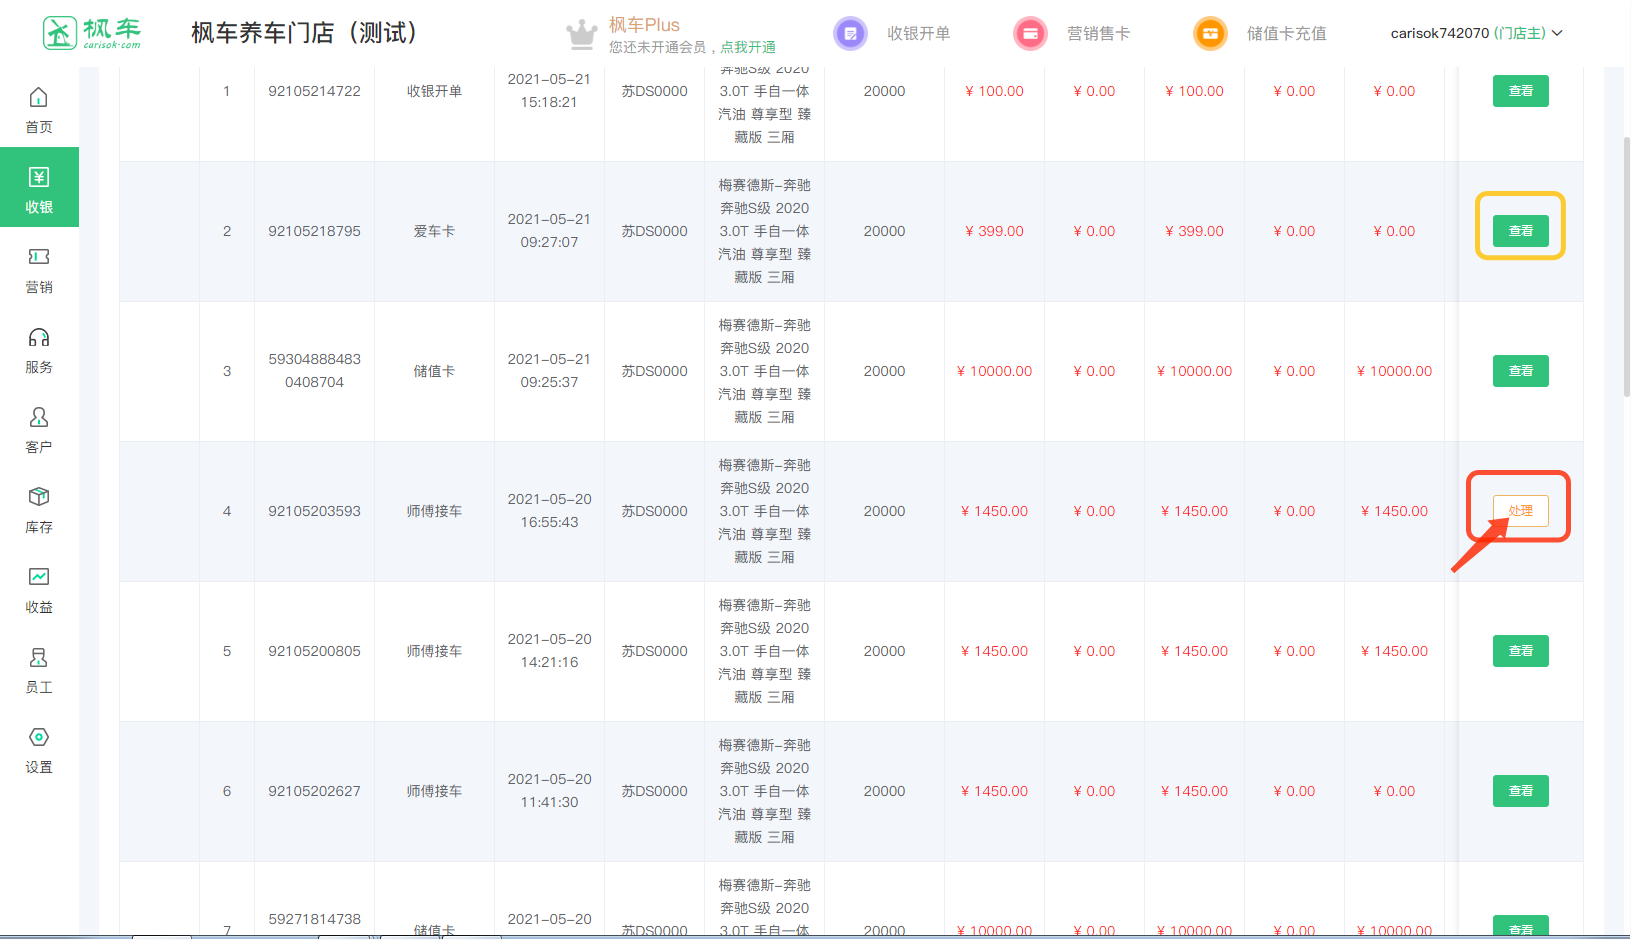Image resolution: width=1631 pixels, height=940 pixels.
Task: Click the 枫车 carisok logo
Action: pos(92,33)
